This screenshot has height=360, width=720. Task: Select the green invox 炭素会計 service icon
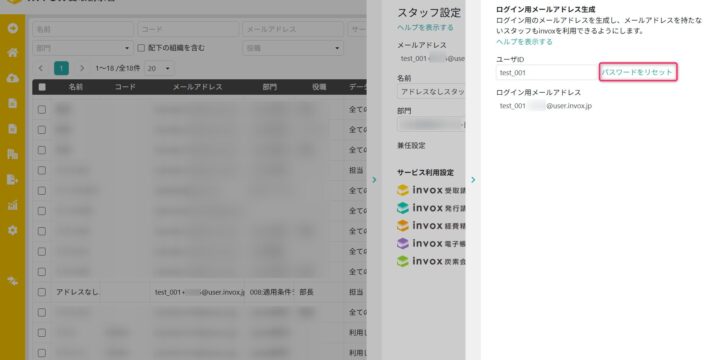click(403, 261)
